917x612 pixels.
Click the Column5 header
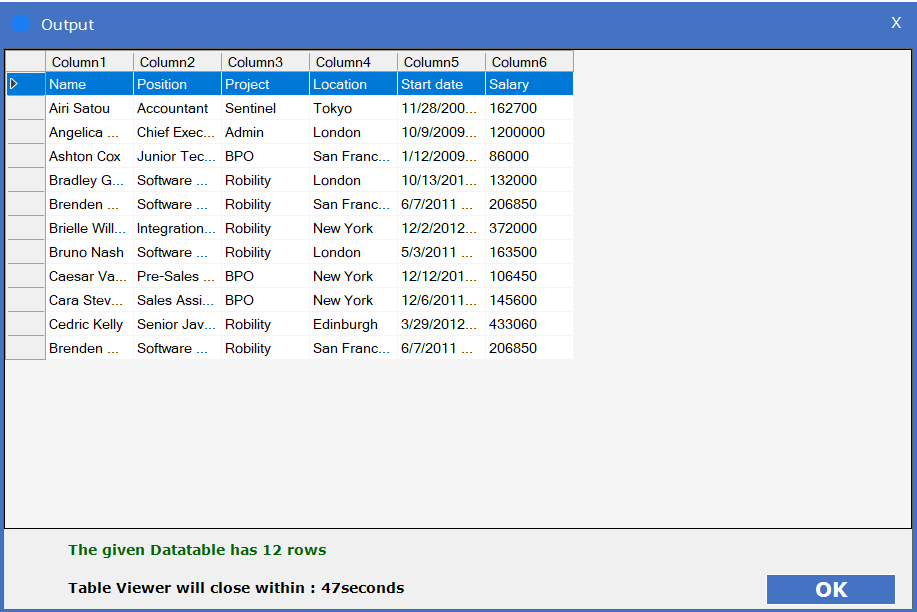pyautogui.click(x=441, y=62)
